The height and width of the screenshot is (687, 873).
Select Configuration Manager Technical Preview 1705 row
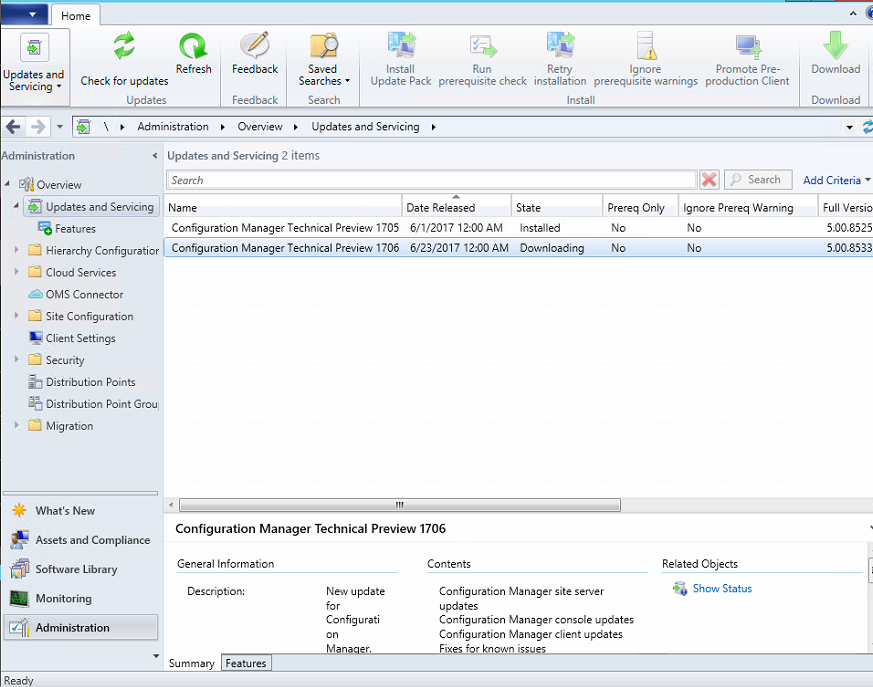coord(518,228)
